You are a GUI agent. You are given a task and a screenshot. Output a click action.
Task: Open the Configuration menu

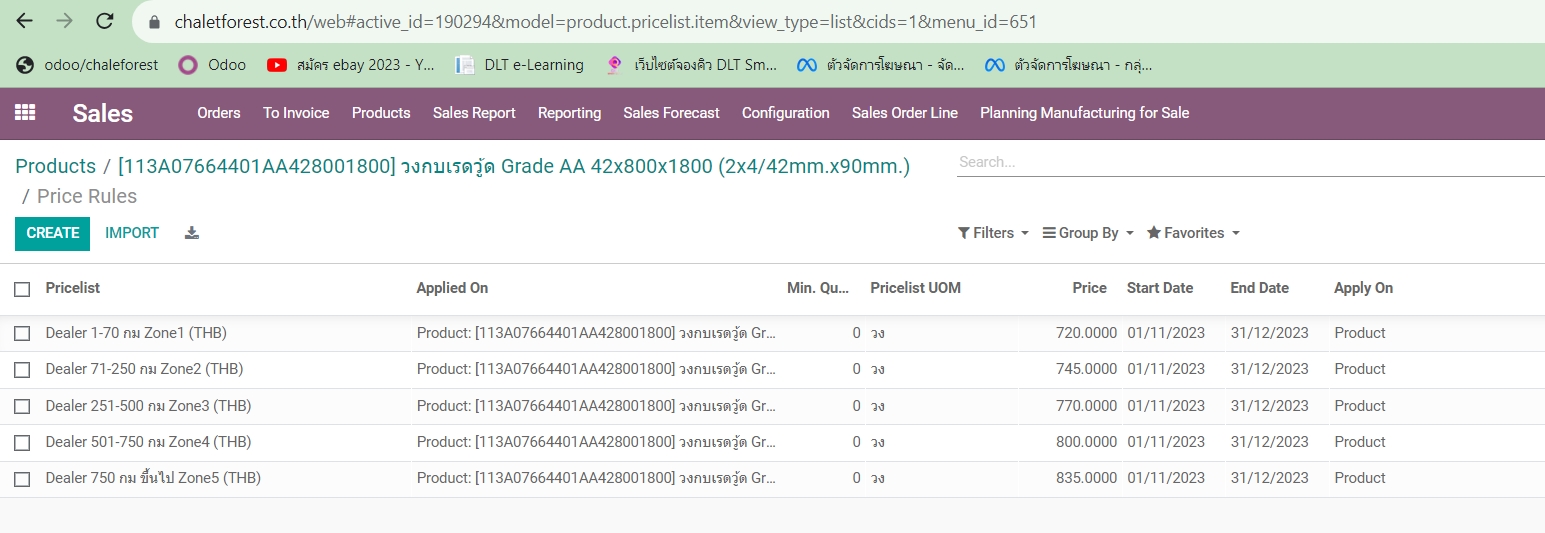[785, 113]
